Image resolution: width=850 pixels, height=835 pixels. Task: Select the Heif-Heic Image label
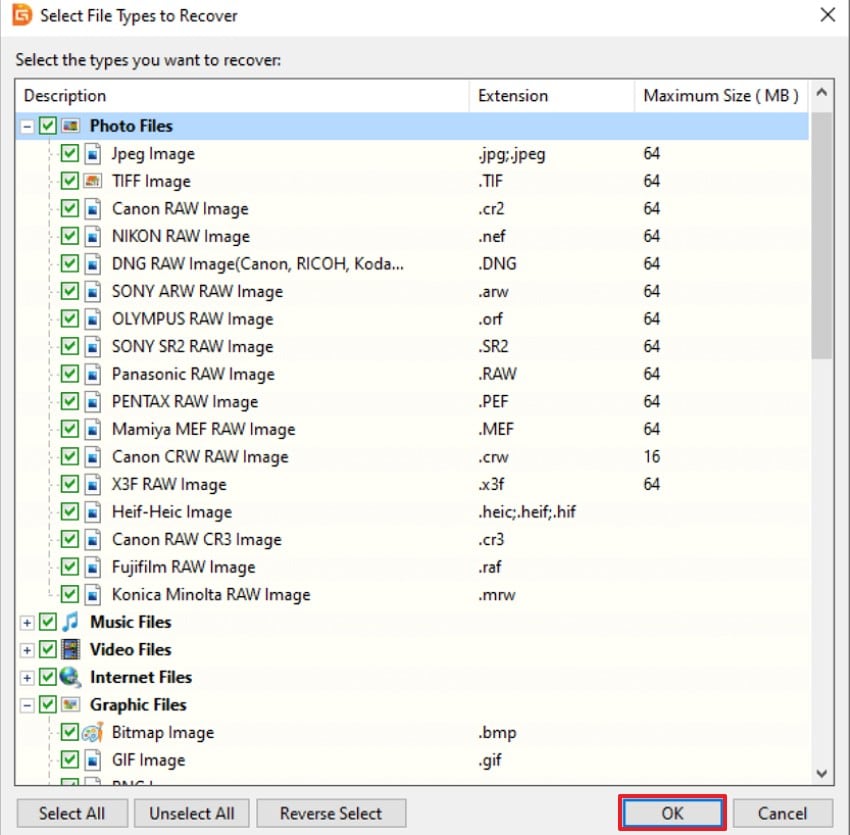[x=172, y=512]
